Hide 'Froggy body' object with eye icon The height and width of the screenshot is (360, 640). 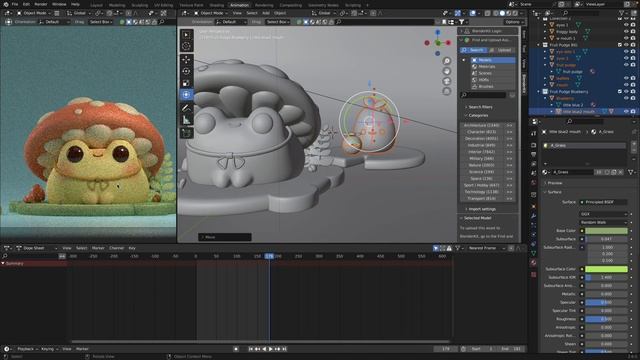(x=626, y=31)
